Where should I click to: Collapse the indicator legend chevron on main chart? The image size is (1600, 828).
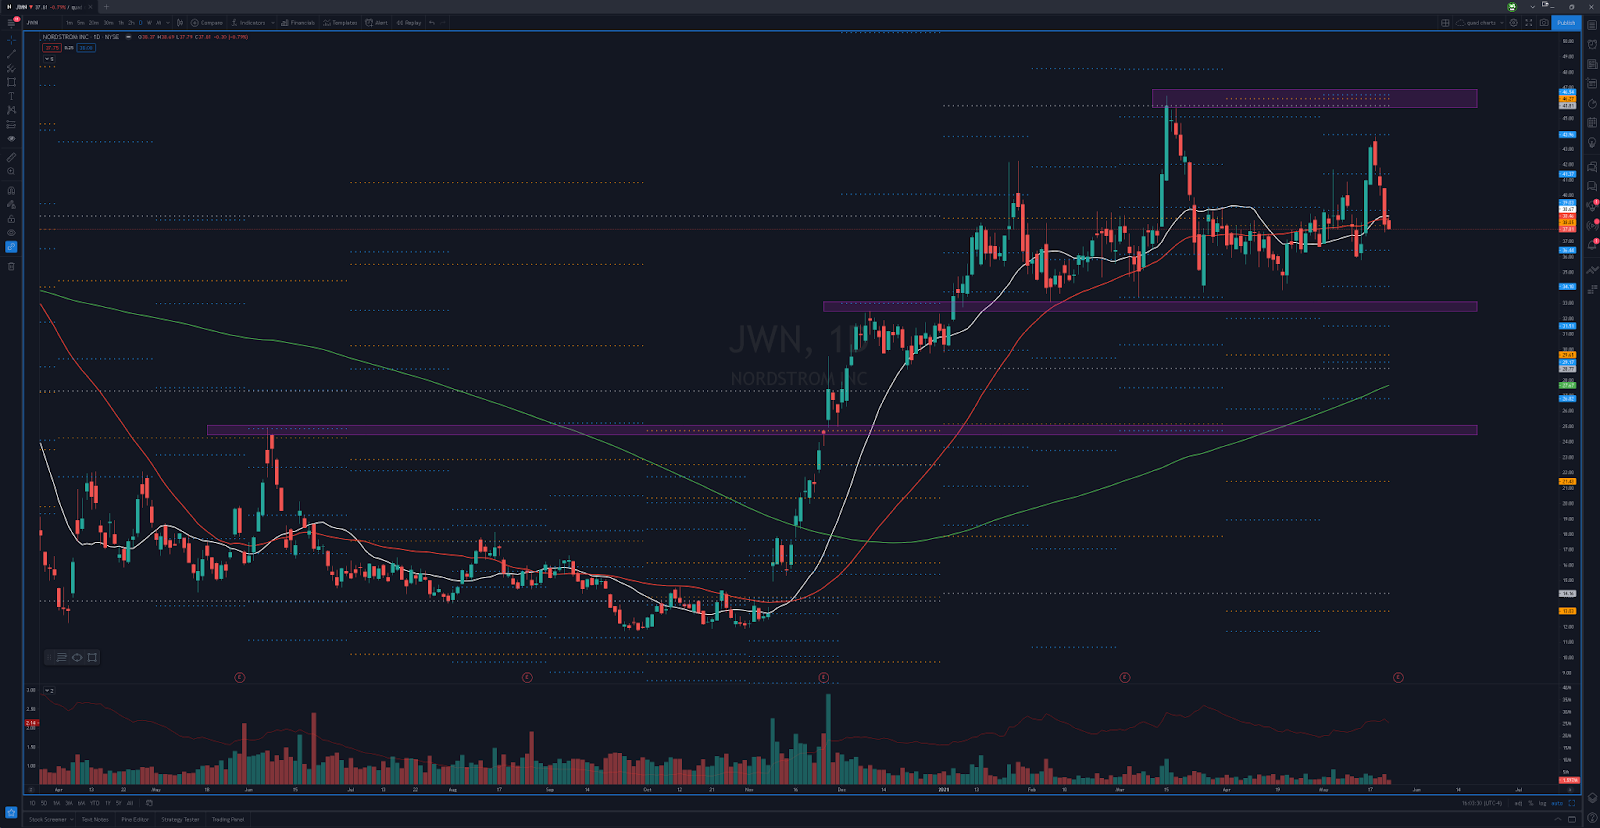click(x=47, y=59)
